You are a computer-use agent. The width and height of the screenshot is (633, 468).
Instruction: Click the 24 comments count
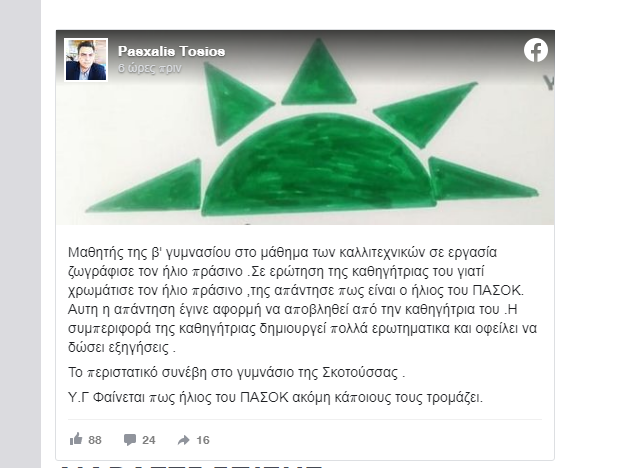coord(149,440)
